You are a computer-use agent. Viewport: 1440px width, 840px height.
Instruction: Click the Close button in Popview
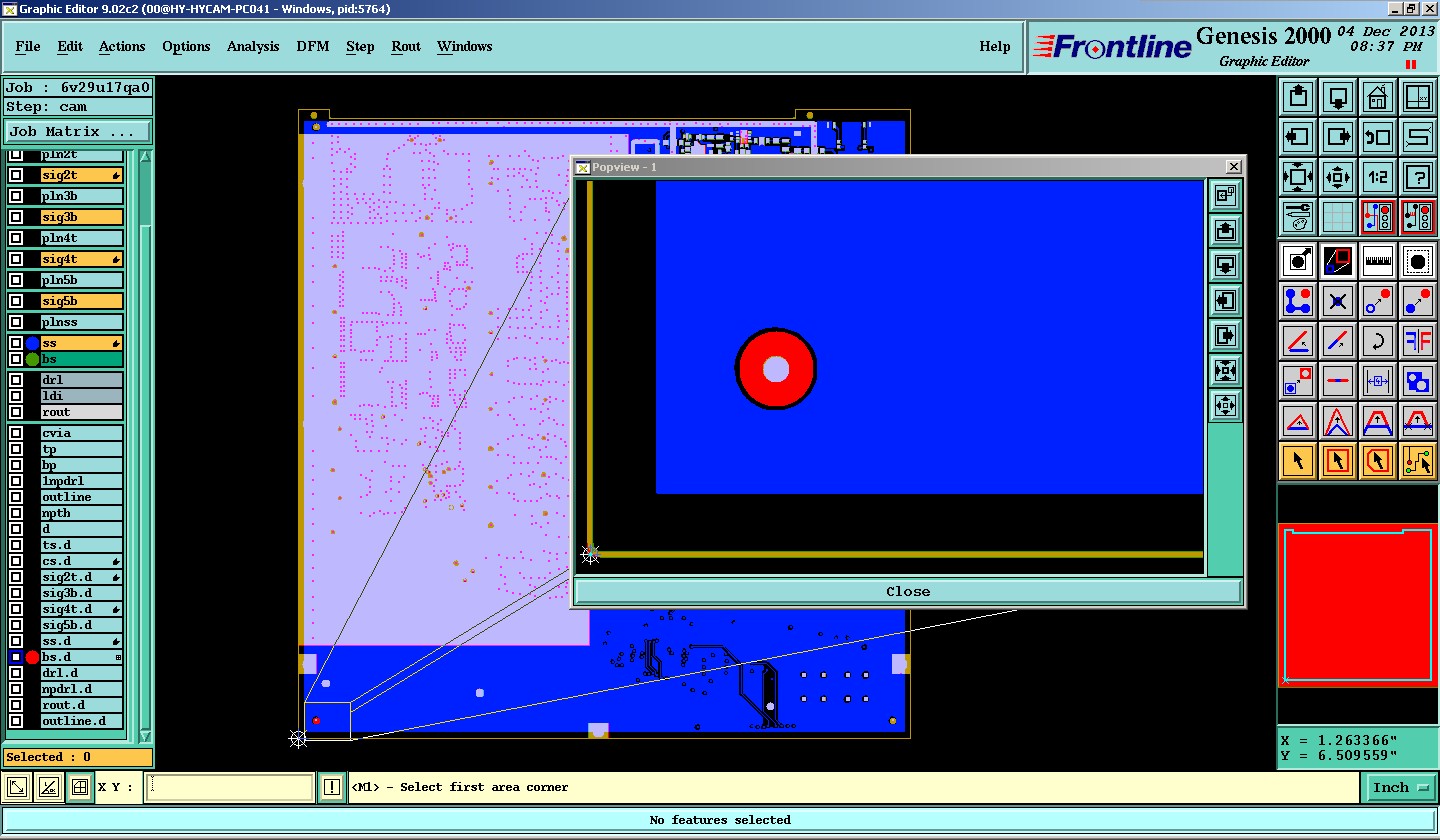tap(908, 591)
